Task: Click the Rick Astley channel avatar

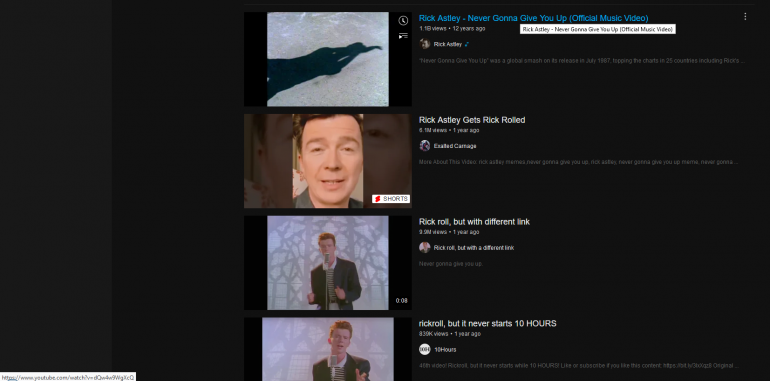Action: [x=425, y=44]
